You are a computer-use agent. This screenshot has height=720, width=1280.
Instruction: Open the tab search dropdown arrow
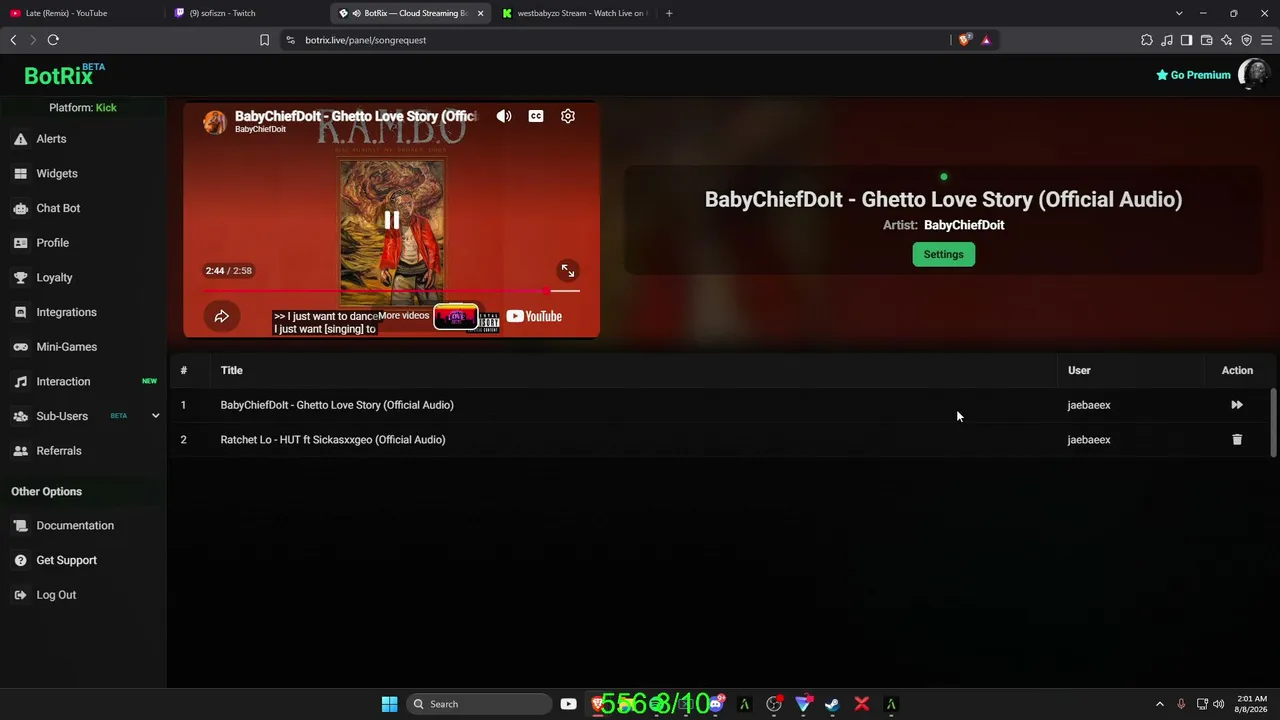[x=1179, y=13]
